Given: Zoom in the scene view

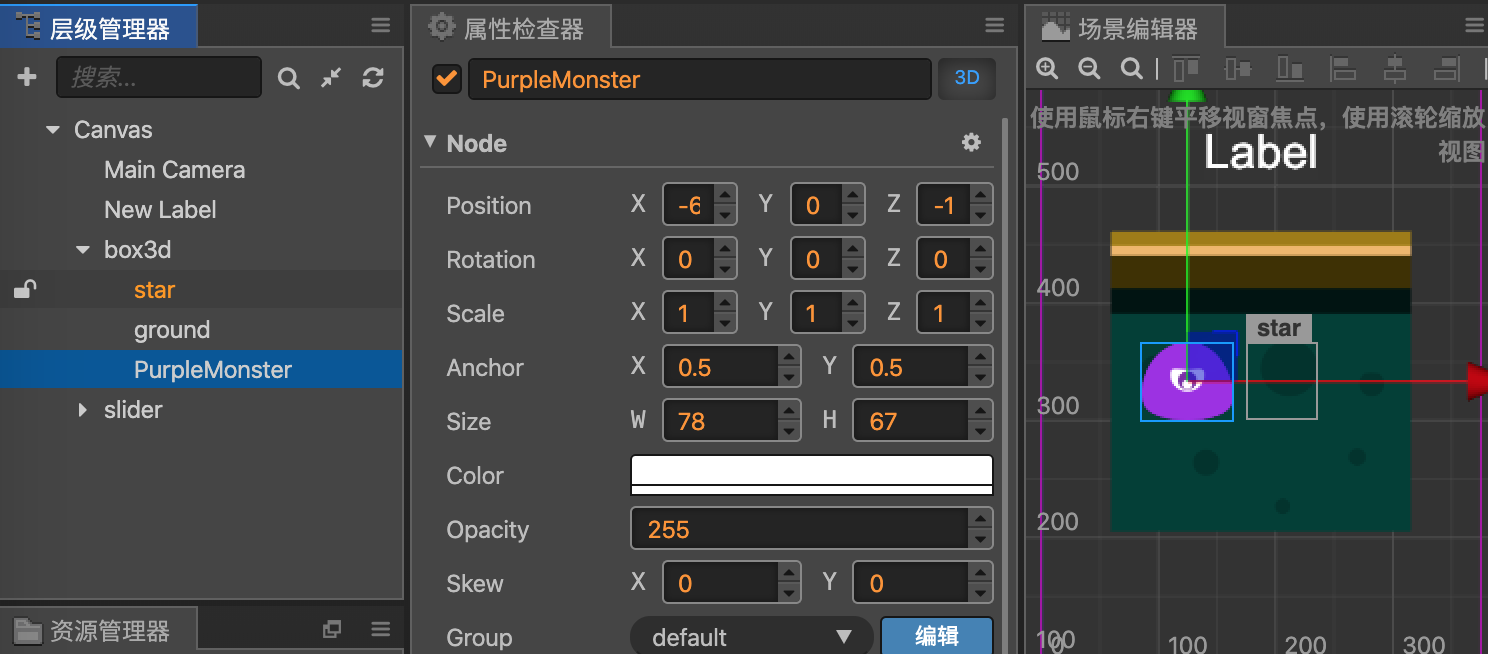Looking at the screenshot, I should pos(1047,68).
